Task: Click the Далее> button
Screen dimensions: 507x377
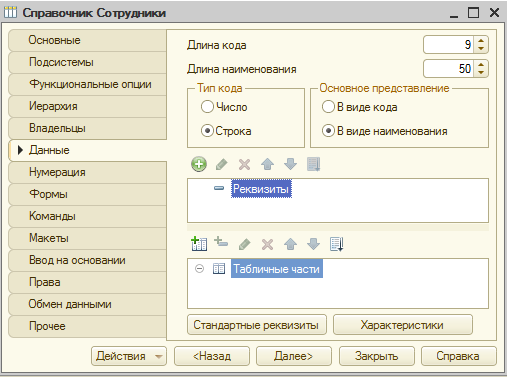Action: (294, 356)
